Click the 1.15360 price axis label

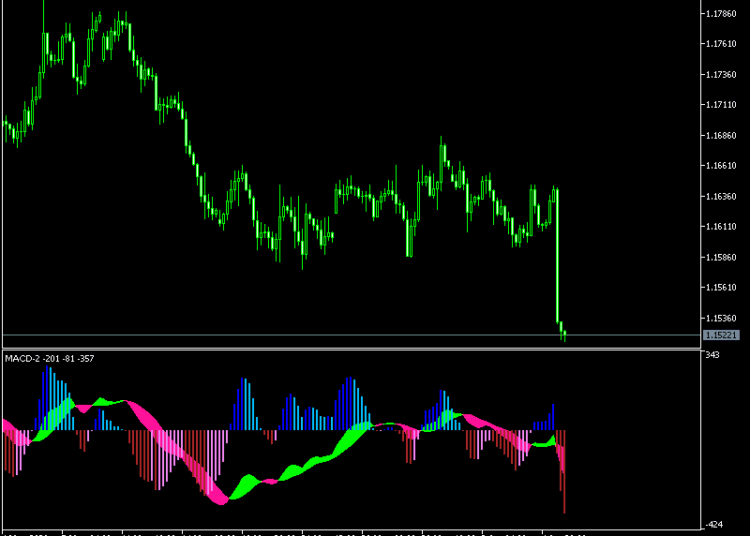tap(721, 318)
